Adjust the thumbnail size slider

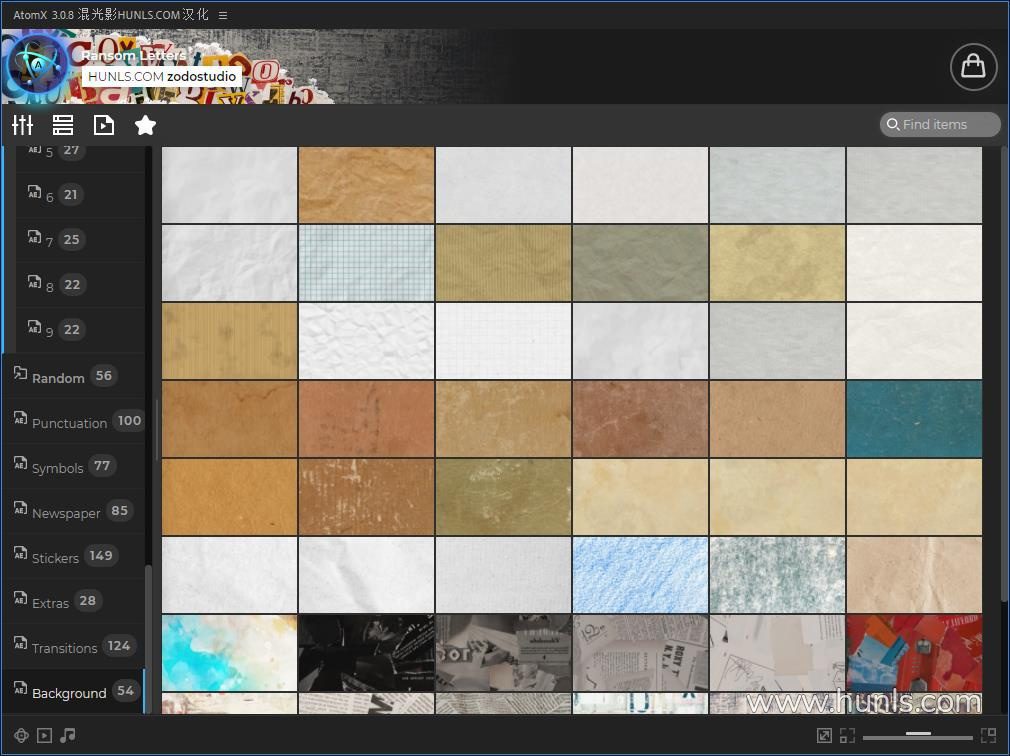coord(918,735)
